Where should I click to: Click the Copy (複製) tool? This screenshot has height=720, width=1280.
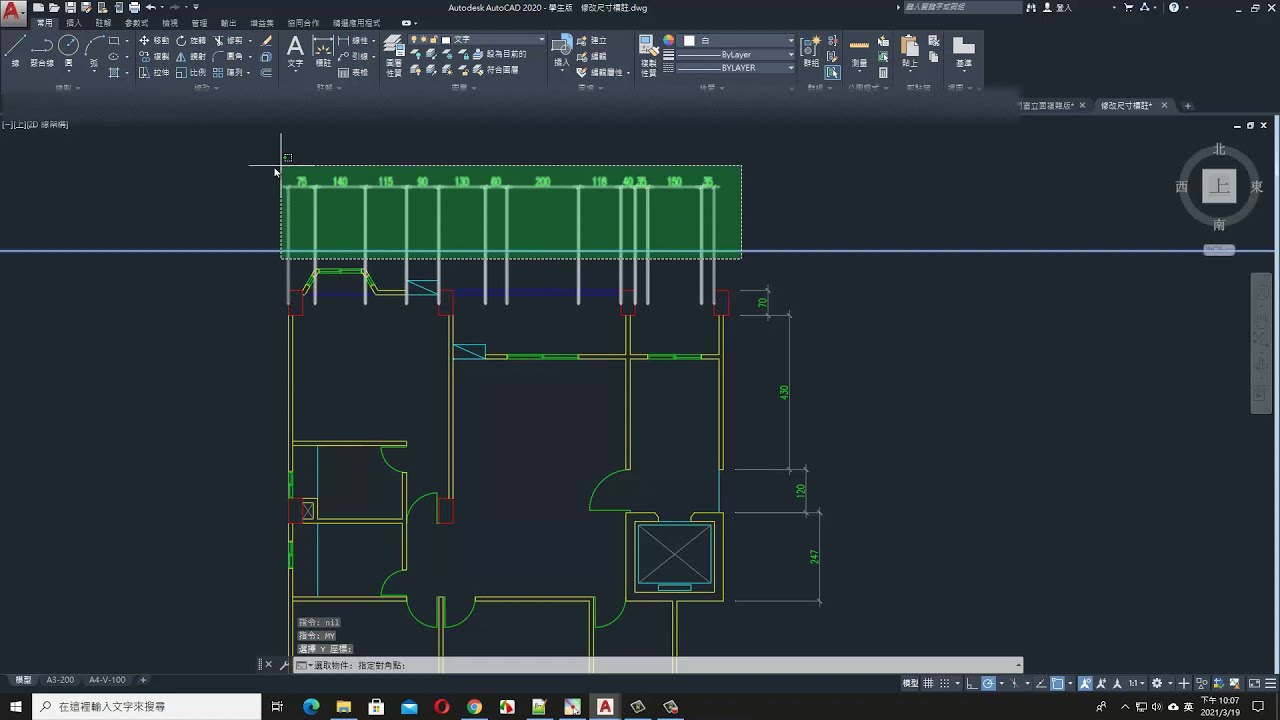coord(153,57)
